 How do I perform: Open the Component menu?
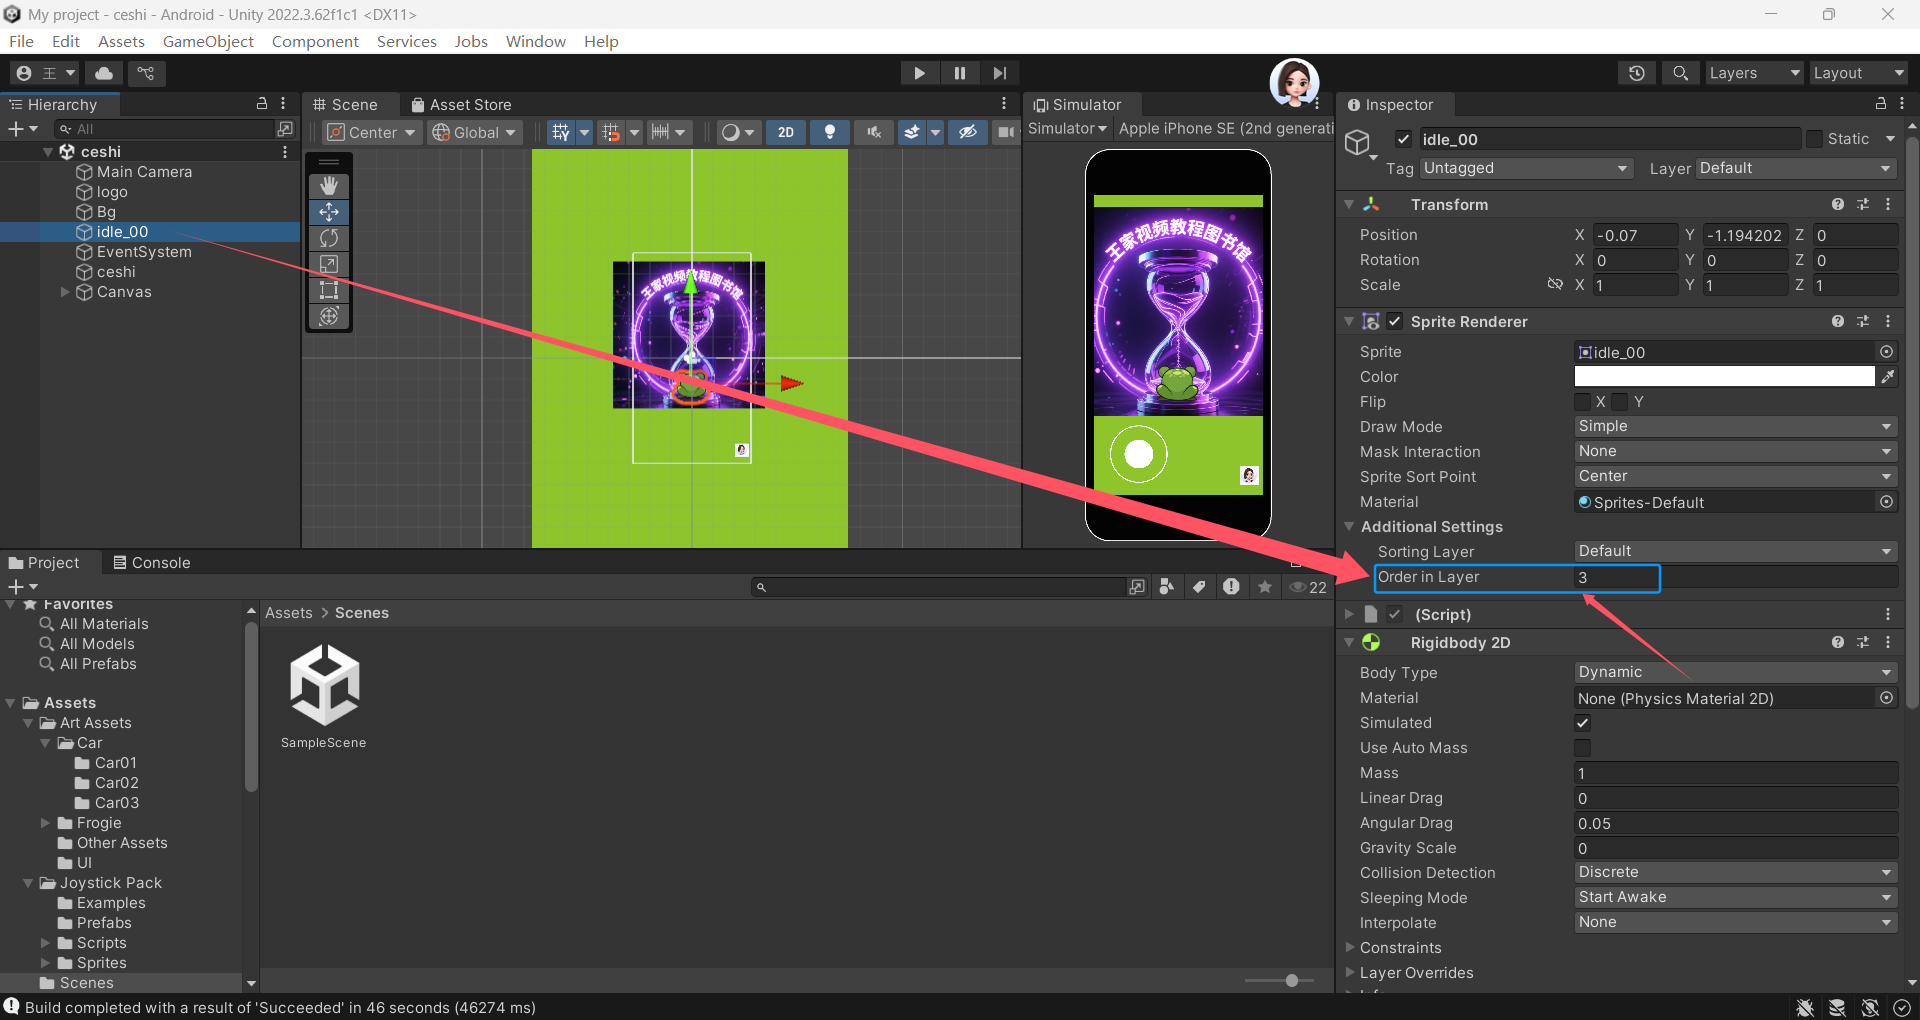click(315, 41)
